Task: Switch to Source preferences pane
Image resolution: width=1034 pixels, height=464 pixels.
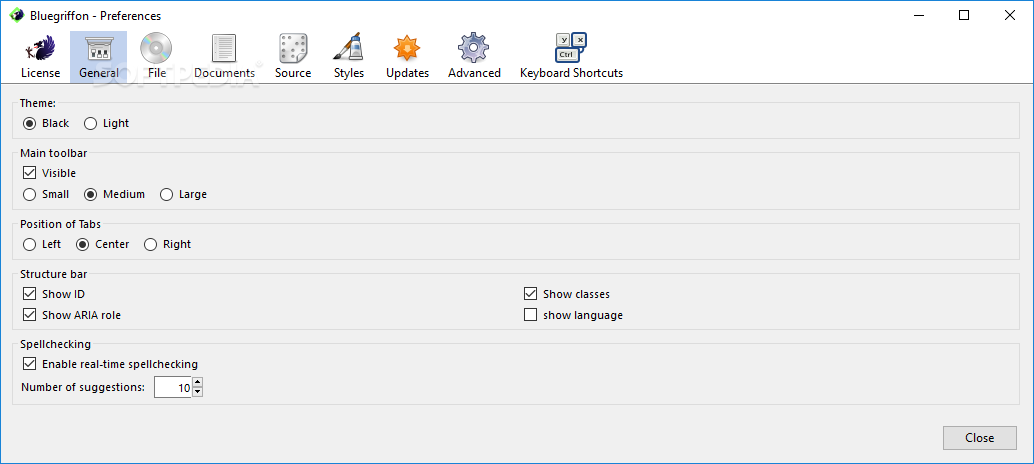Action: pyautogui.click(x=293, y=57)
